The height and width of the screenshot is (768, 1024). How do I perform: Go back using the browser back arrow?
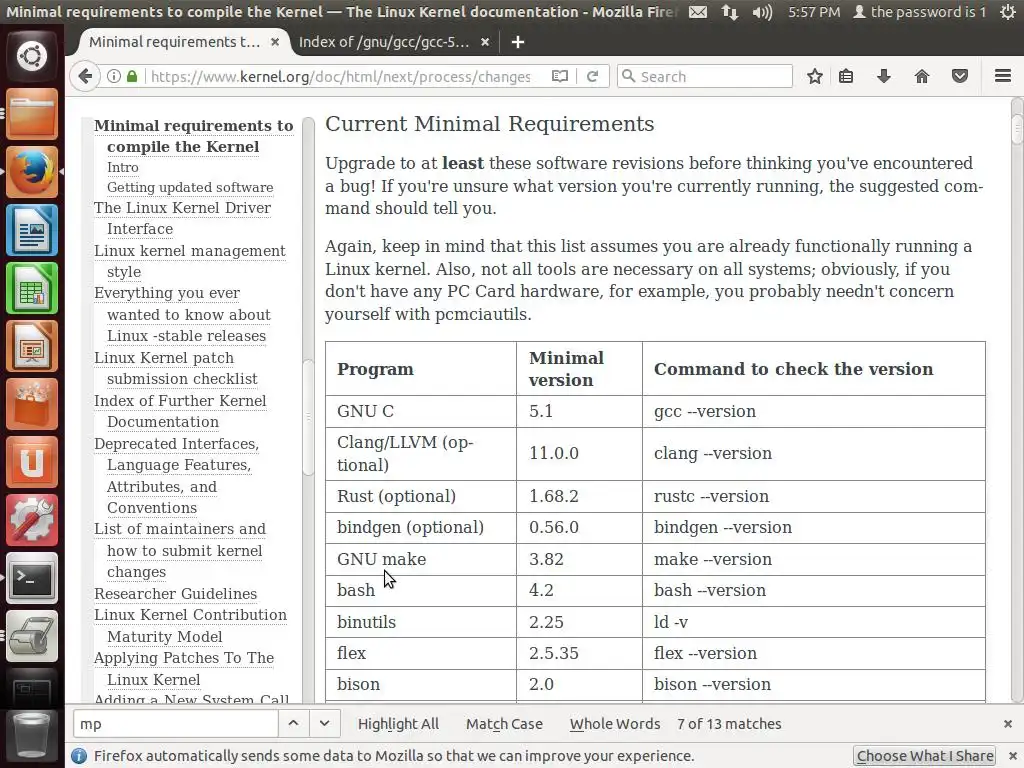point(85,76)
